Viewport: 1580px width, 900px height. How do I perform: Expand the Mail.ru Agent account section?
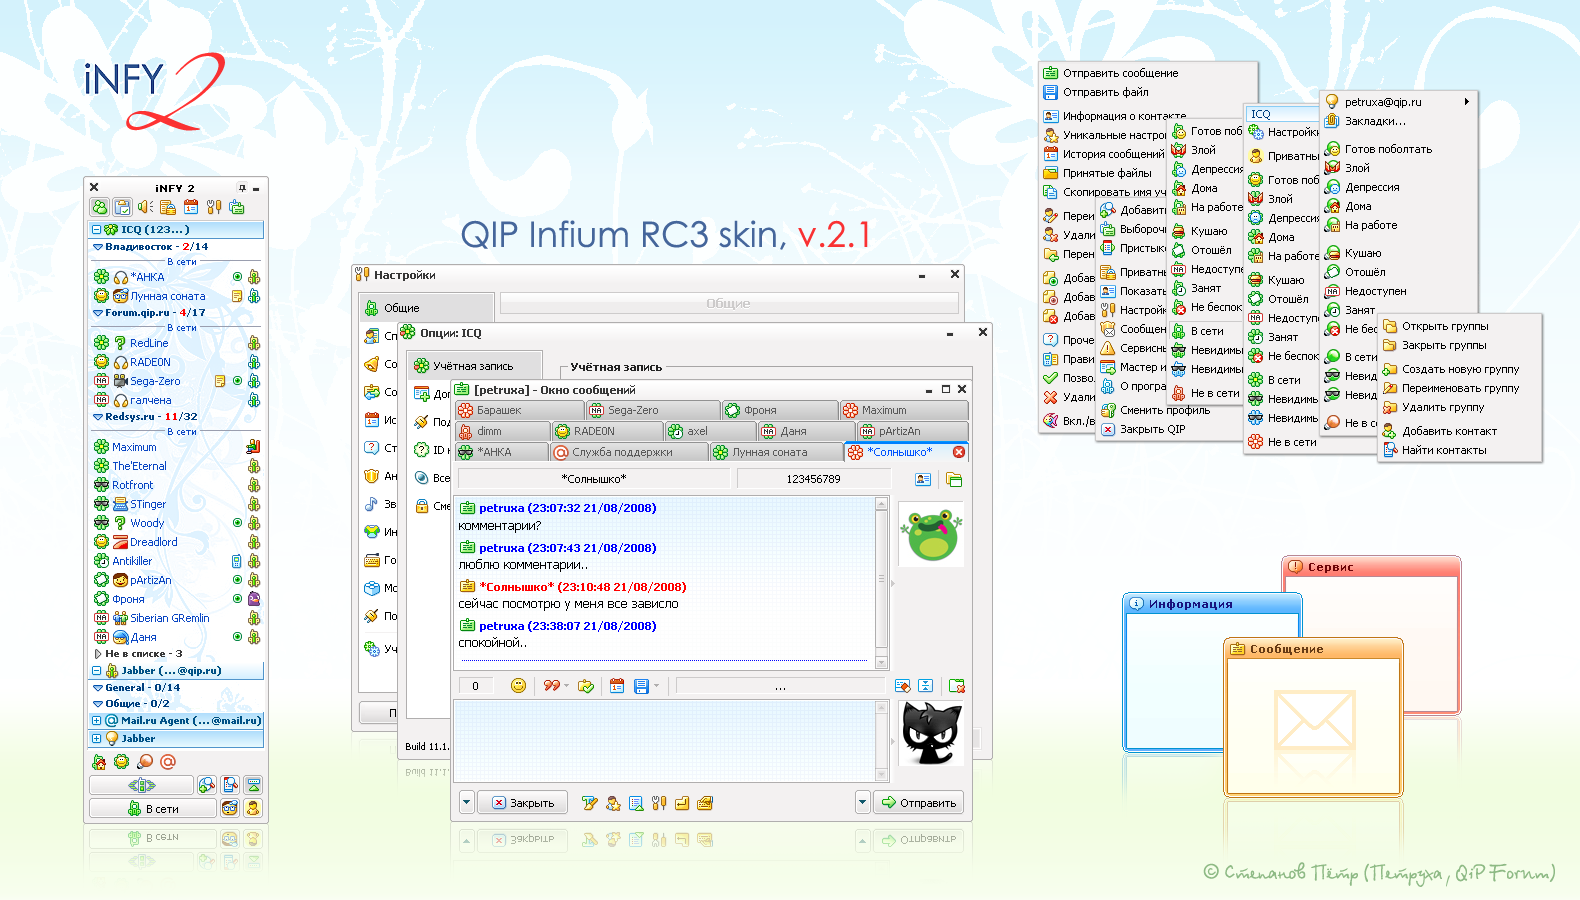[x=97, y=720]
